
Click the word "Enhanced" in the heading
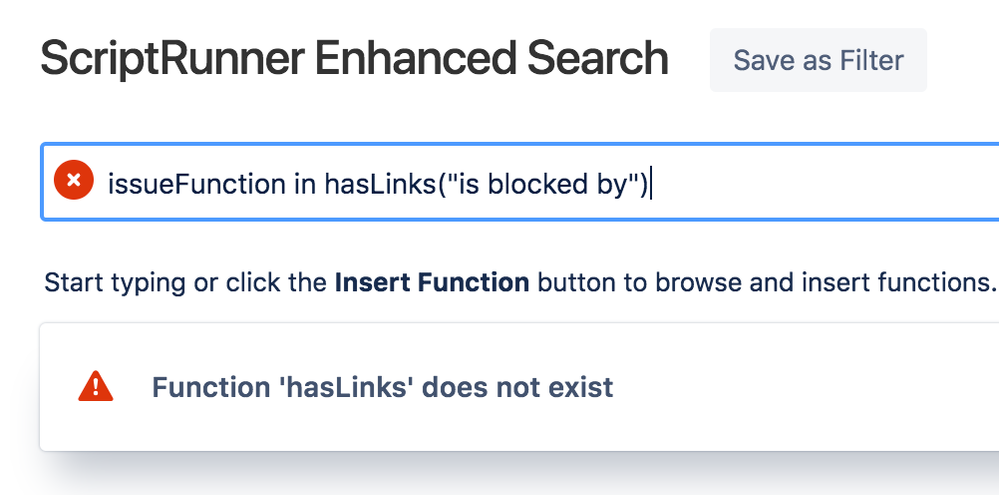415,59
